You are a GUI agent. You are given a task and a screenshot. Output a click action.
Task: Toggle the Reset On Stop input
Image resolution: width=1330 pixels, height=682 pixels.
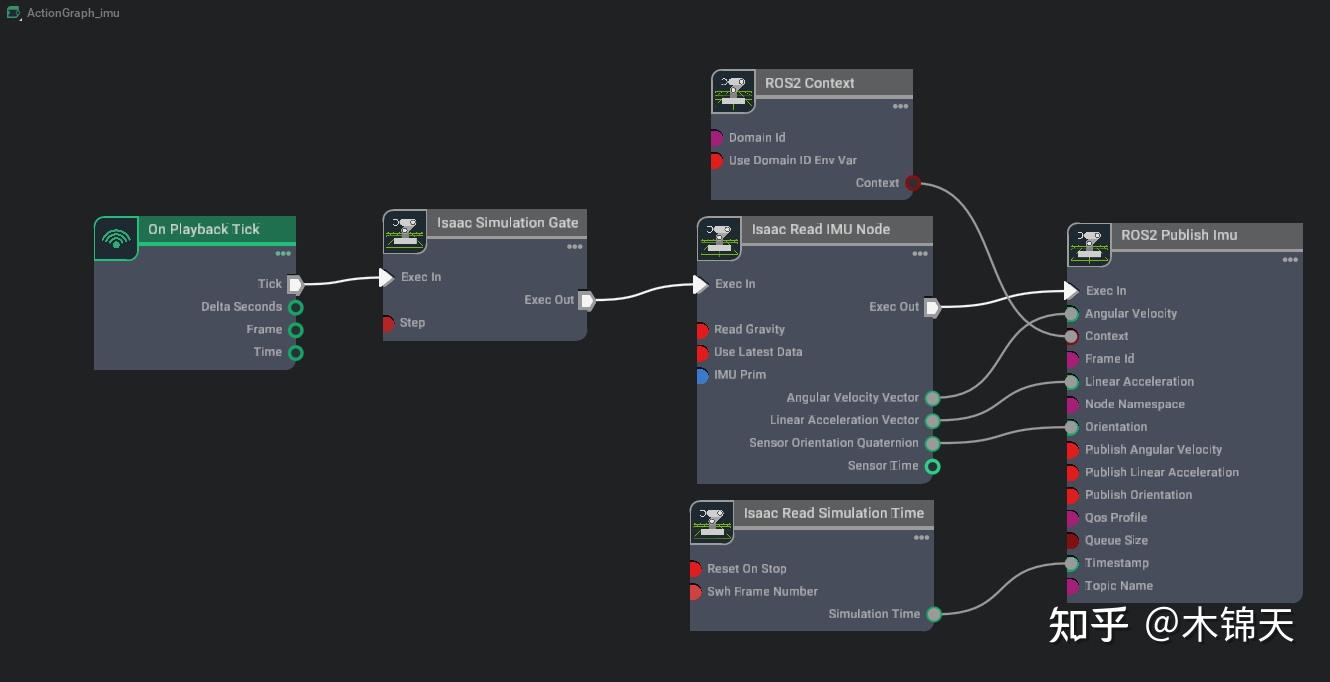point(697,567)
